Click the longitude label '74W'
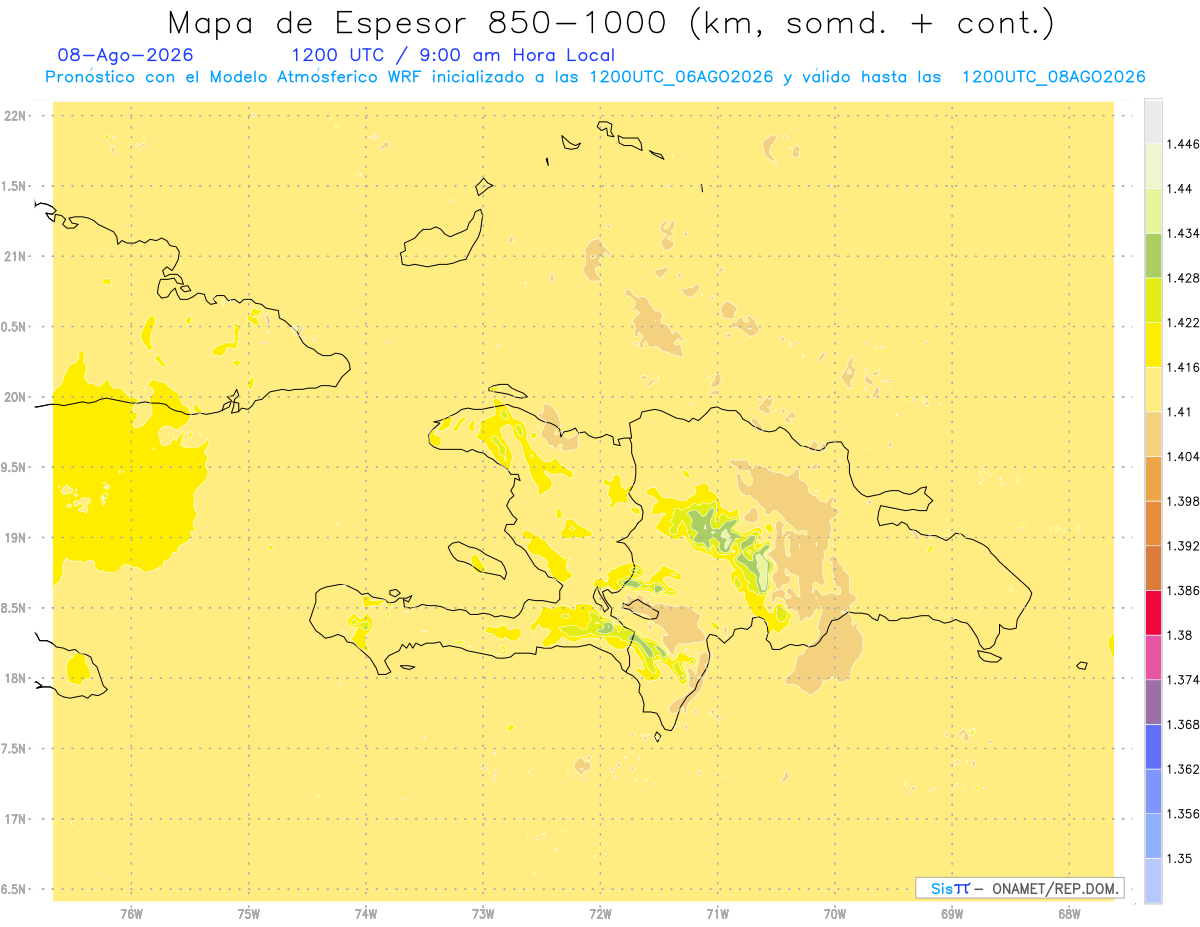 366,913
